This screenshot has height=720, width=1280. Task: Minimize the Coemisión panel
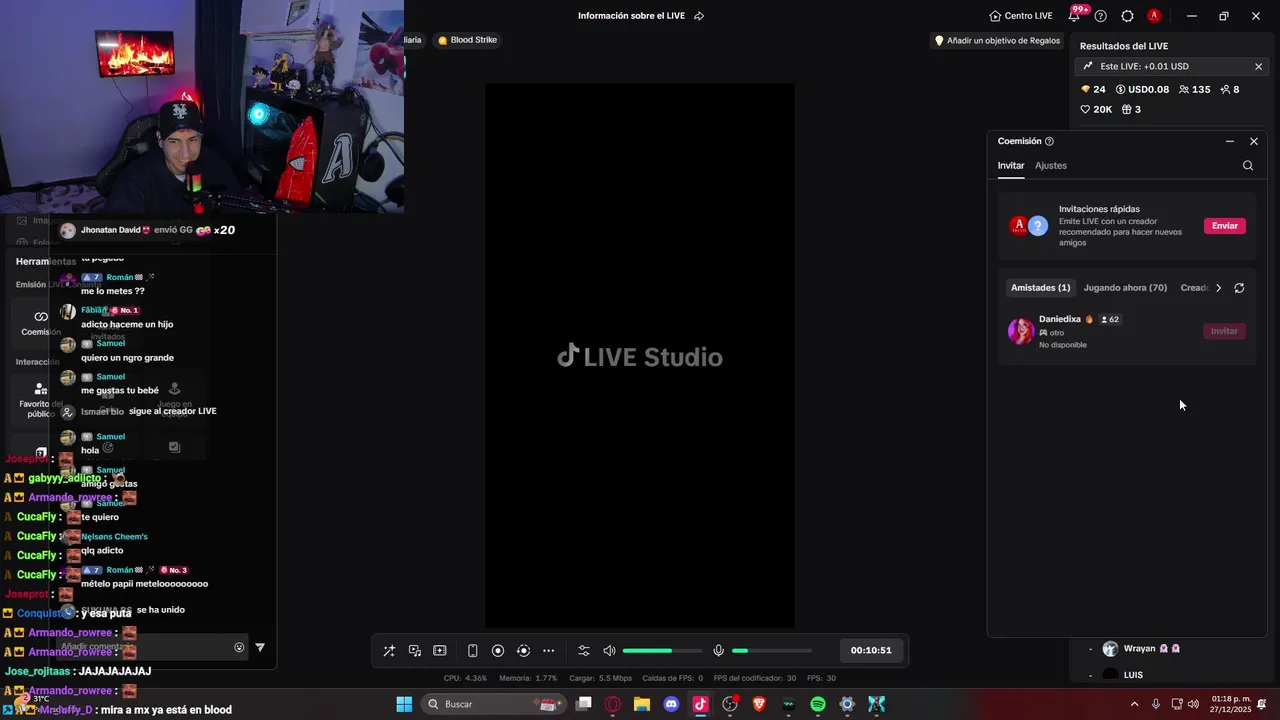[1230, 141]
